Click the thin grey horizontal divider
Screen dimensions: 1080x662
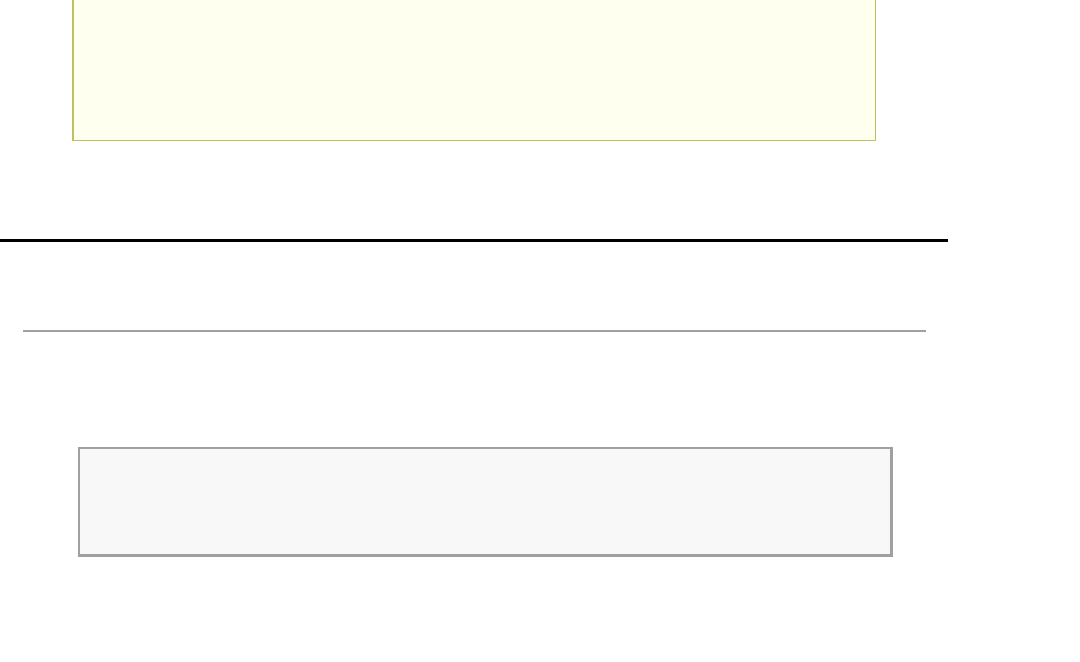474,330
